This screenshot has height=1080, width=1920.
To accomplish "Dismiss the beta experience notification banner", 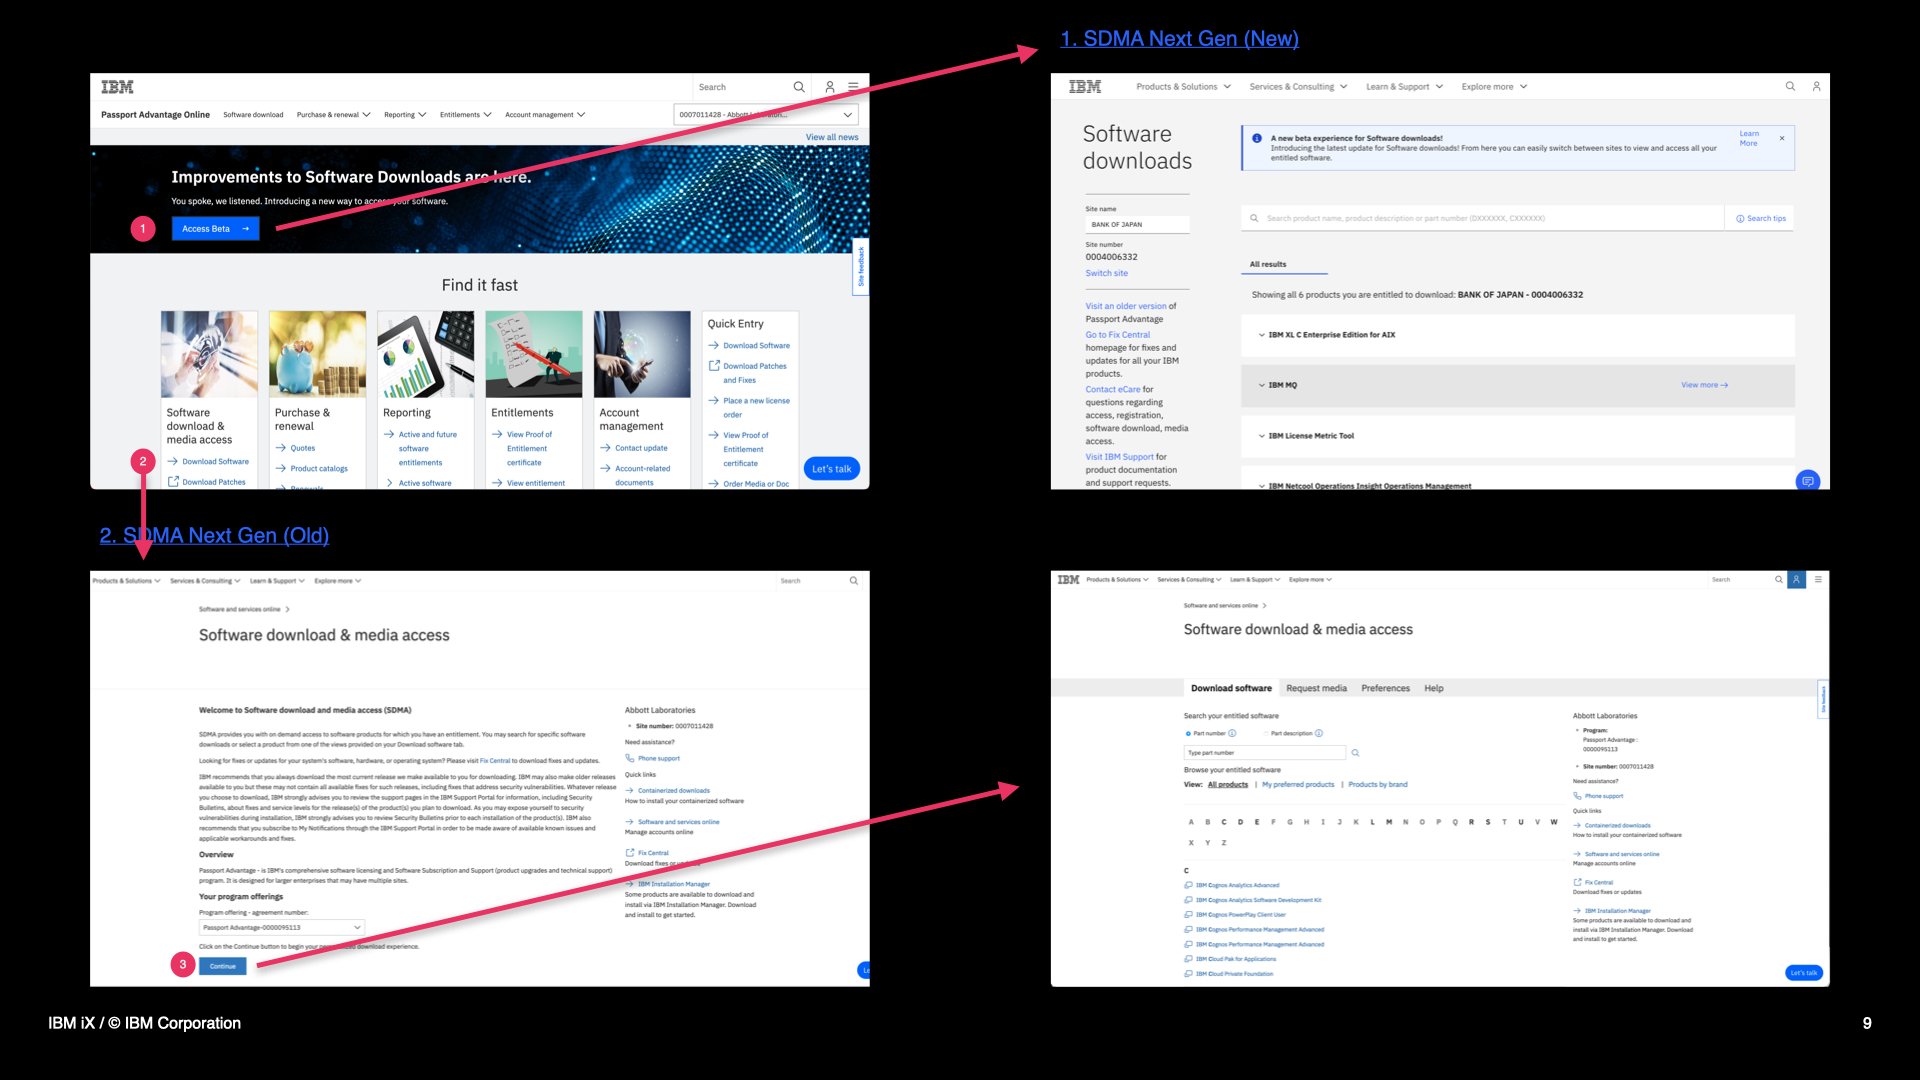I will (1782, 138).
